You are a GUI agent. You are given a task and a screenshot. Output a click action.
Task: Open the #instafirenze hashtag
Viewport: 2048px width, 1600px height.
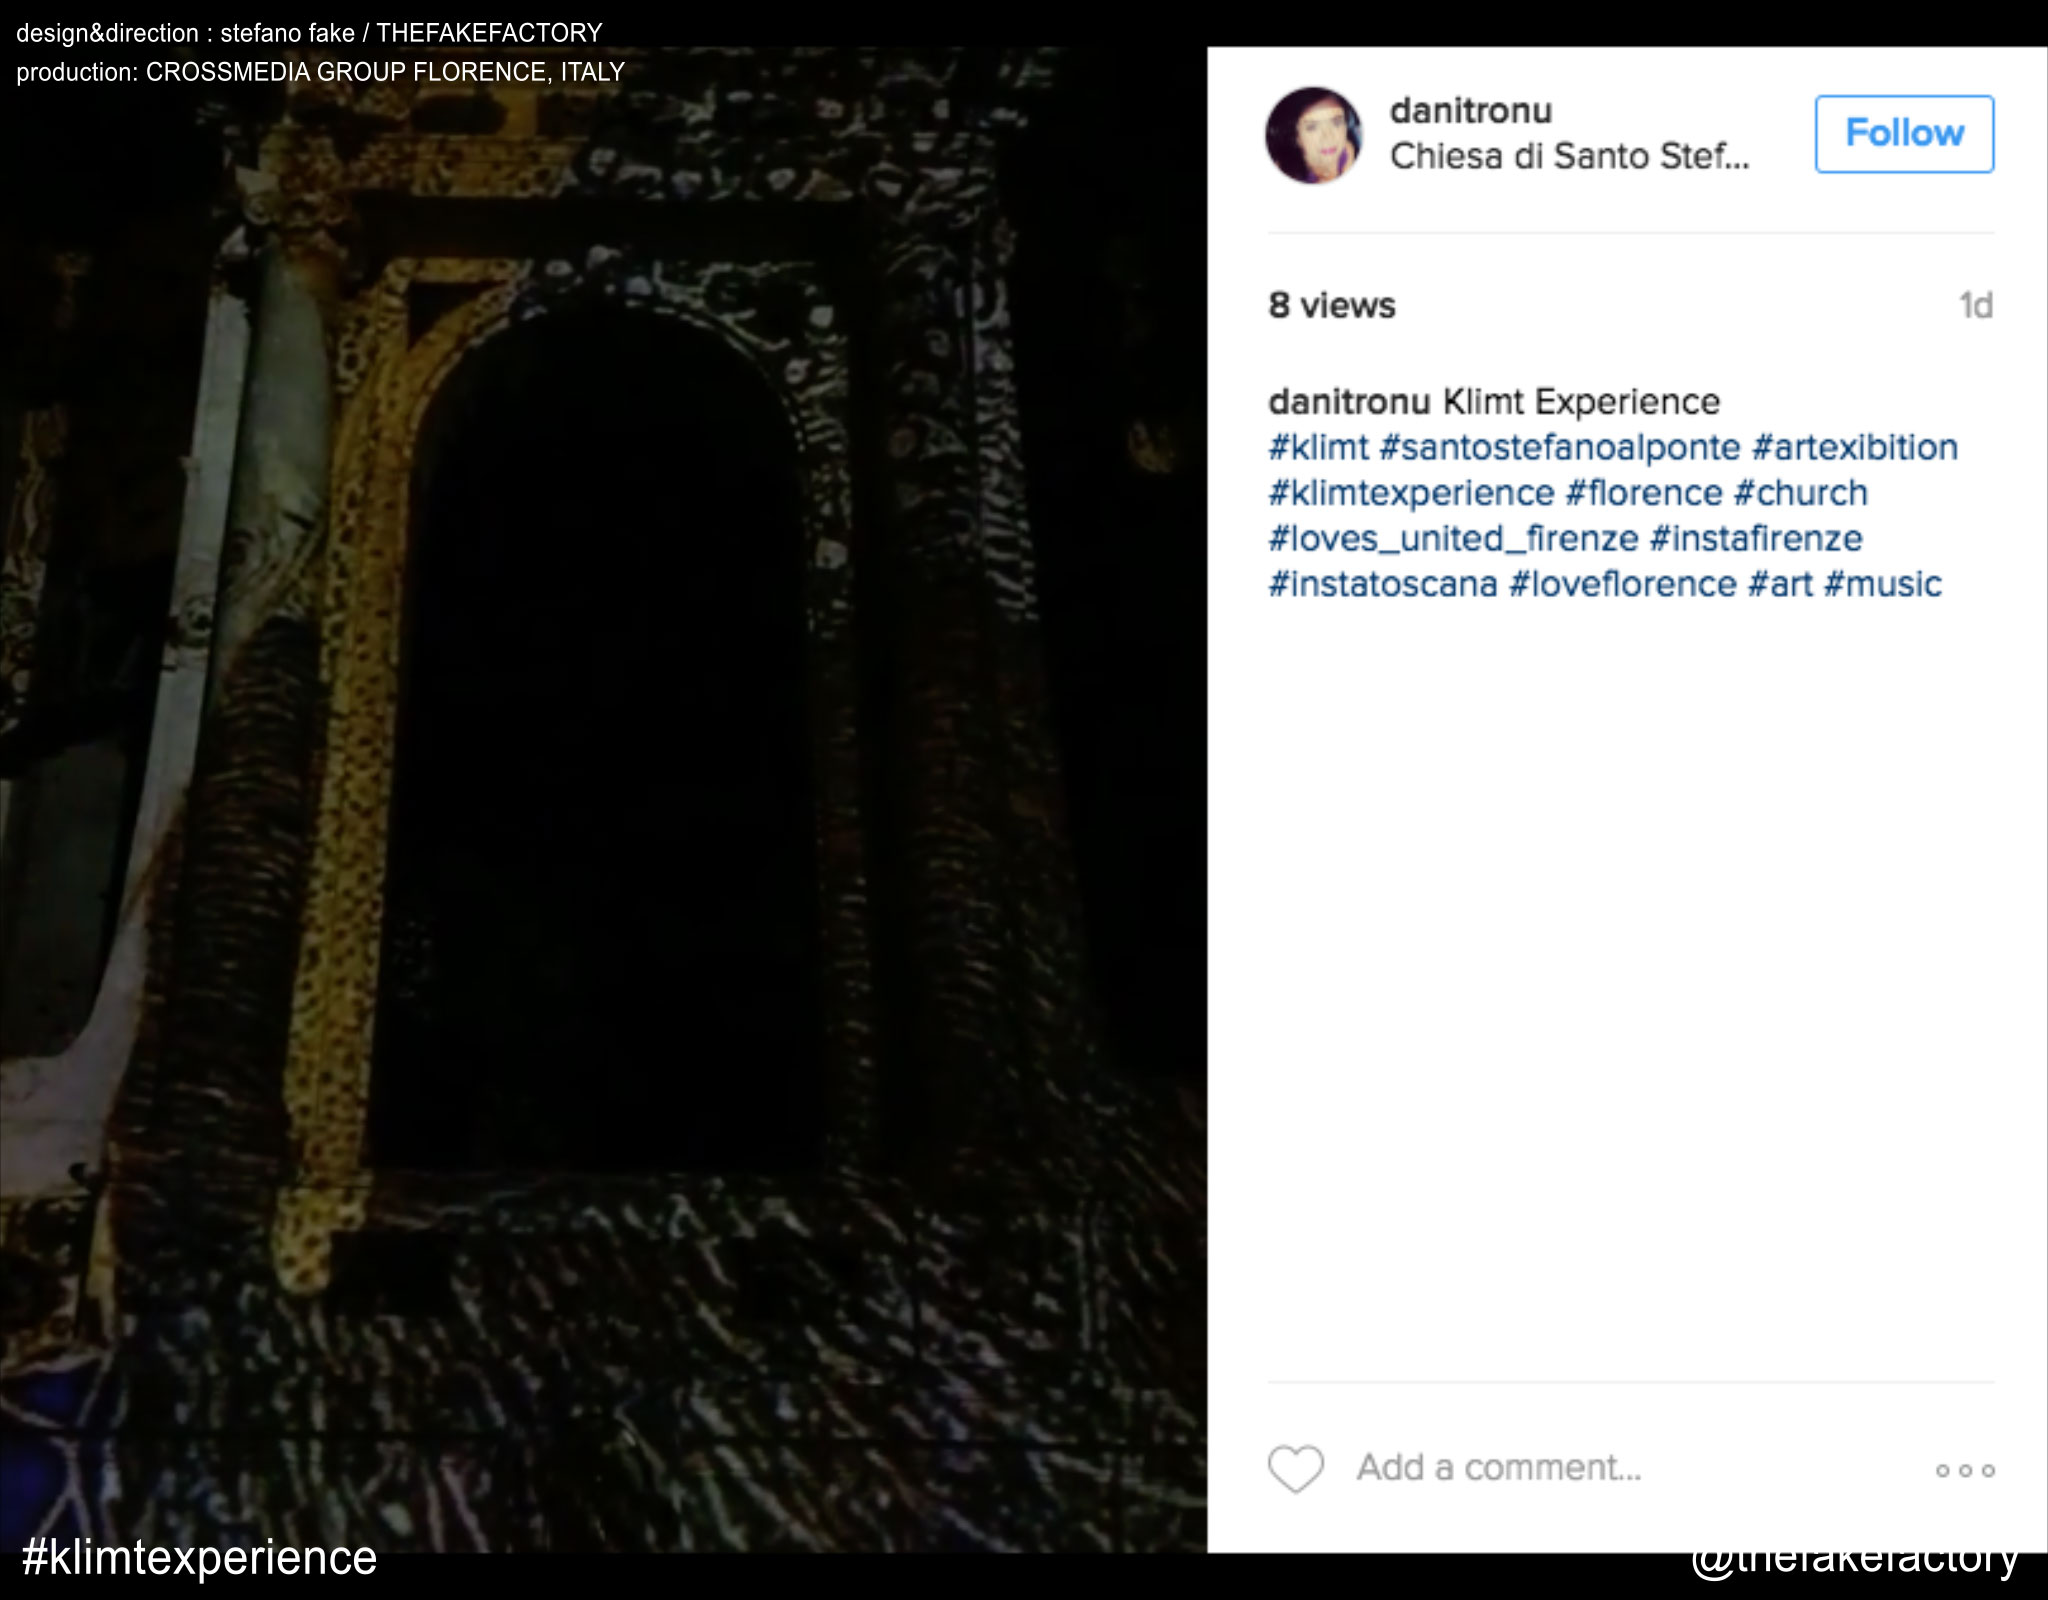pyautogui.click(x=1755, y=539)
